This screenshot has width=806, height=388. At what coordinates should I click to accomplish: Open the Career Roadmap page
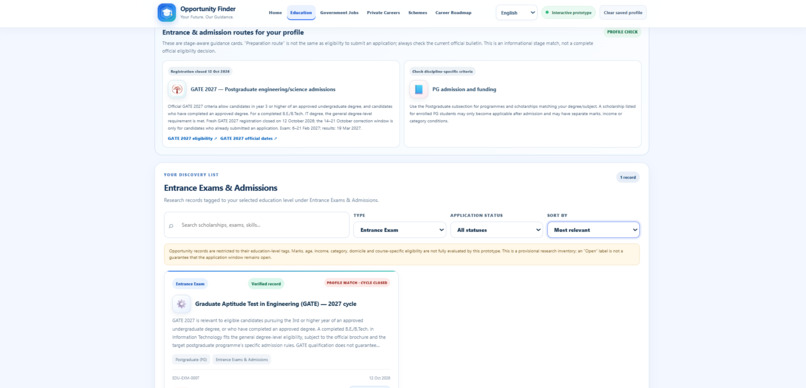453,12
